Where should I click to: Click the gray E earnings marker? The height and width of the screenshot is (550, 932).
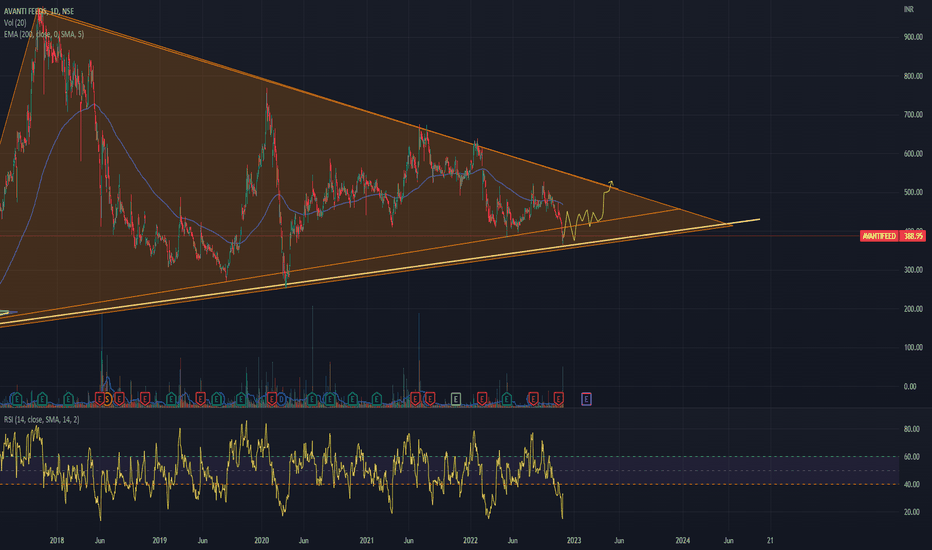click(x=456, y=399)
